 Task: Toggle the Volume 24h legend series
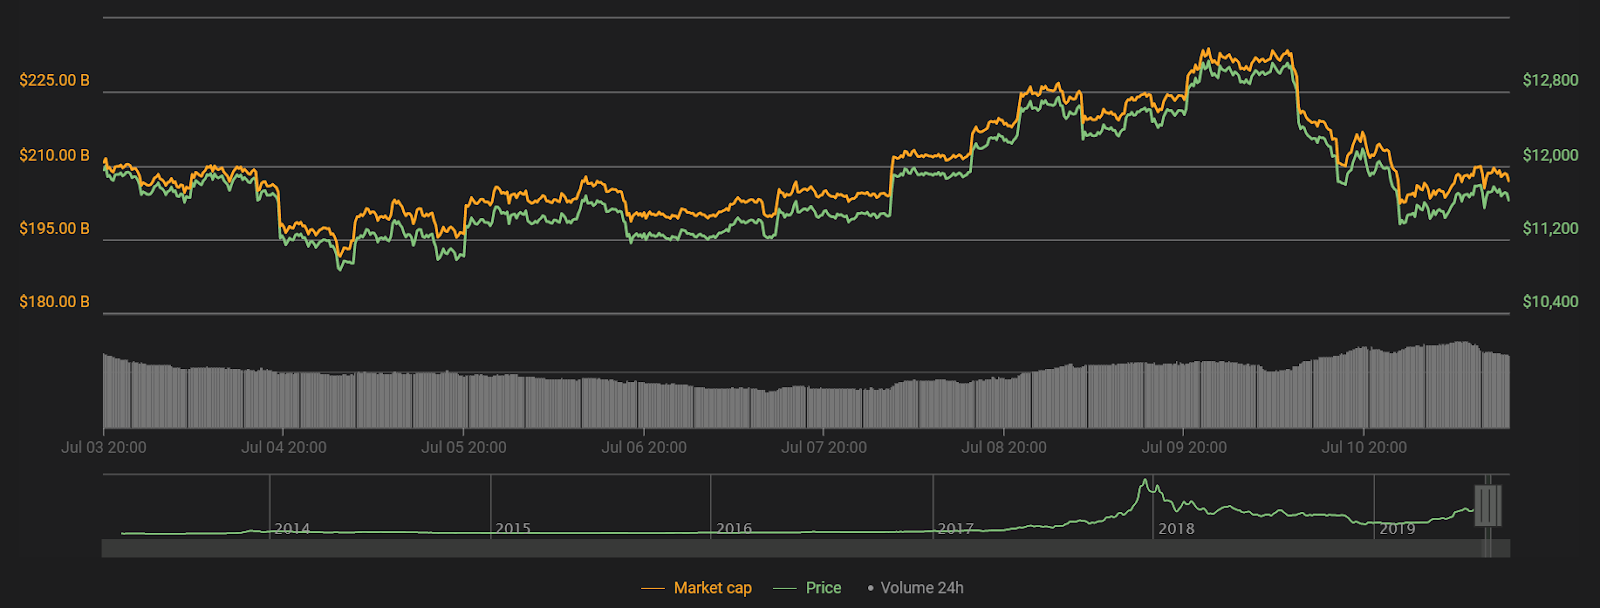[x=915, y=588]
